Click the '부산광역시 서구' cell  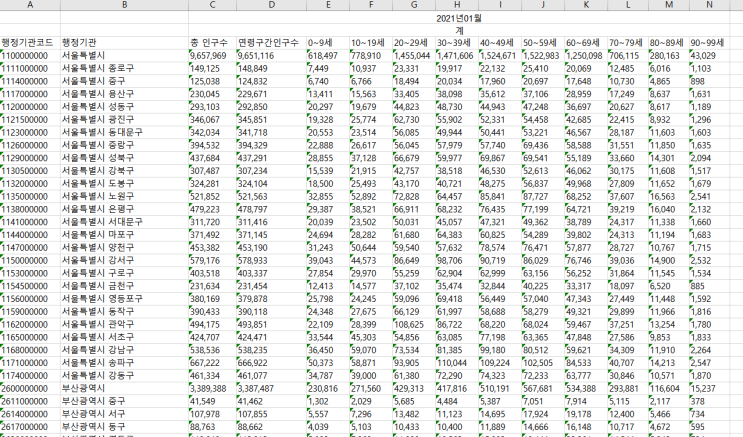(x=124, y=414)
